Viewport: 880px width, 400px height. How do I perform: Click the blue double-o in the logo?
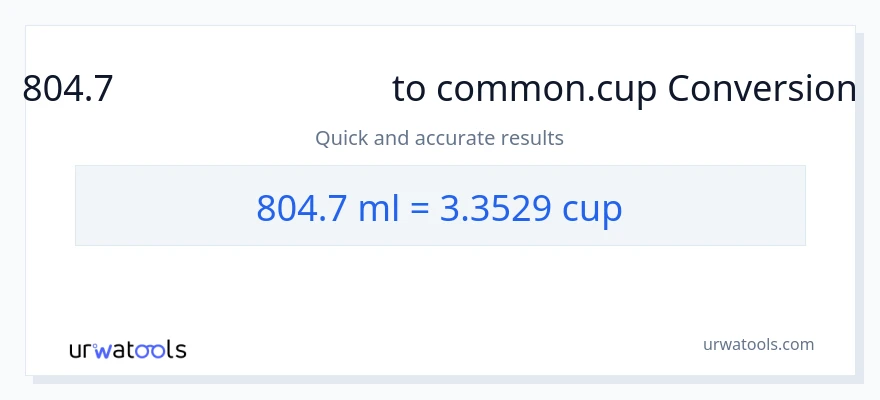click(148, 350)
